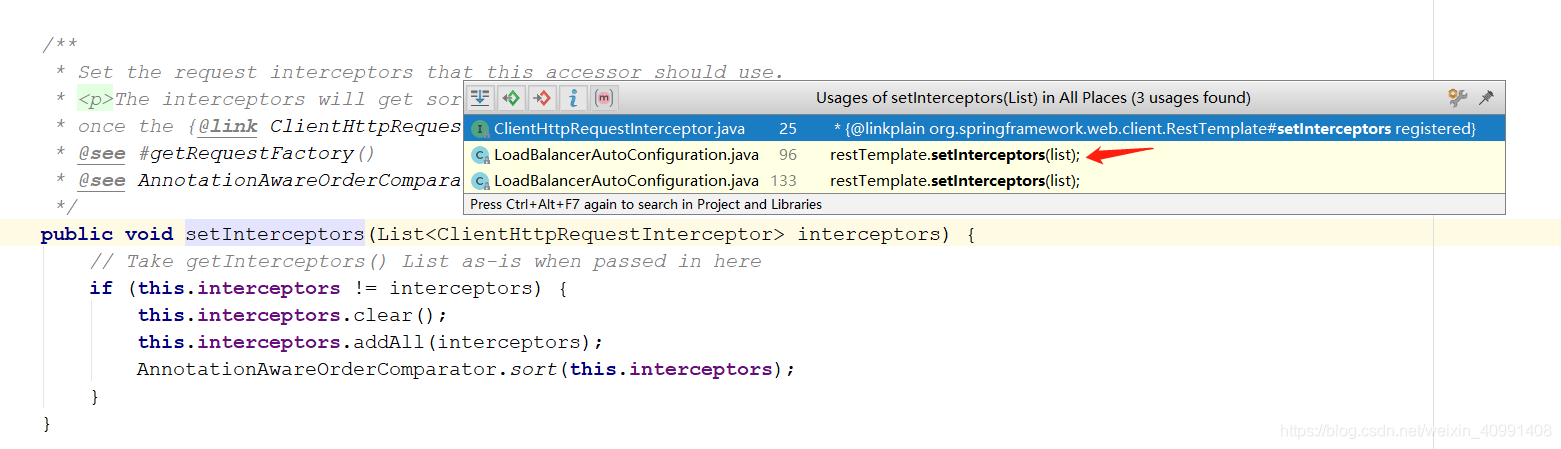Click restTemplate.setInterceptors(list) on line 96 row

pos(955,155)
